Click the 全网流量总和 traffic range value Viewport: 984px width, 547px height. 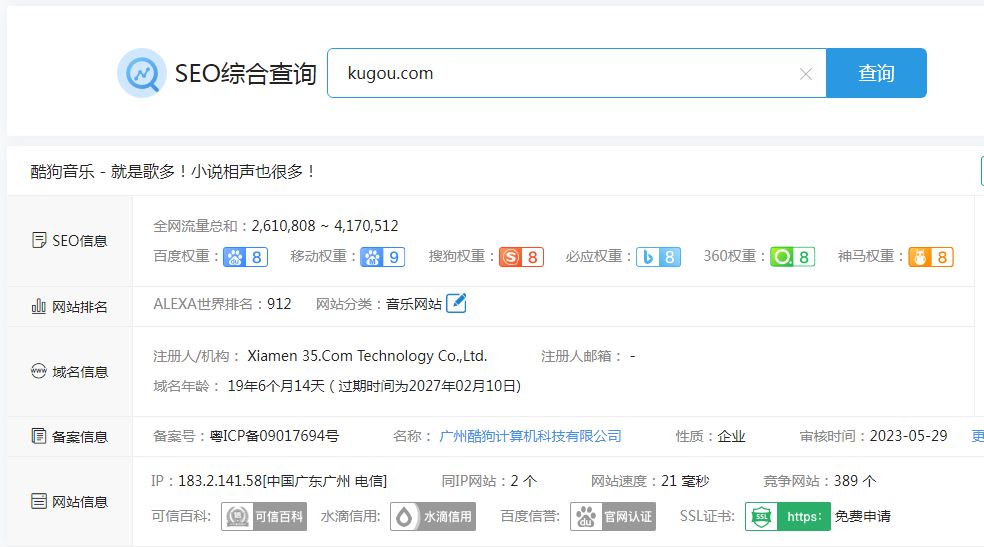click(x=325, y=226)
